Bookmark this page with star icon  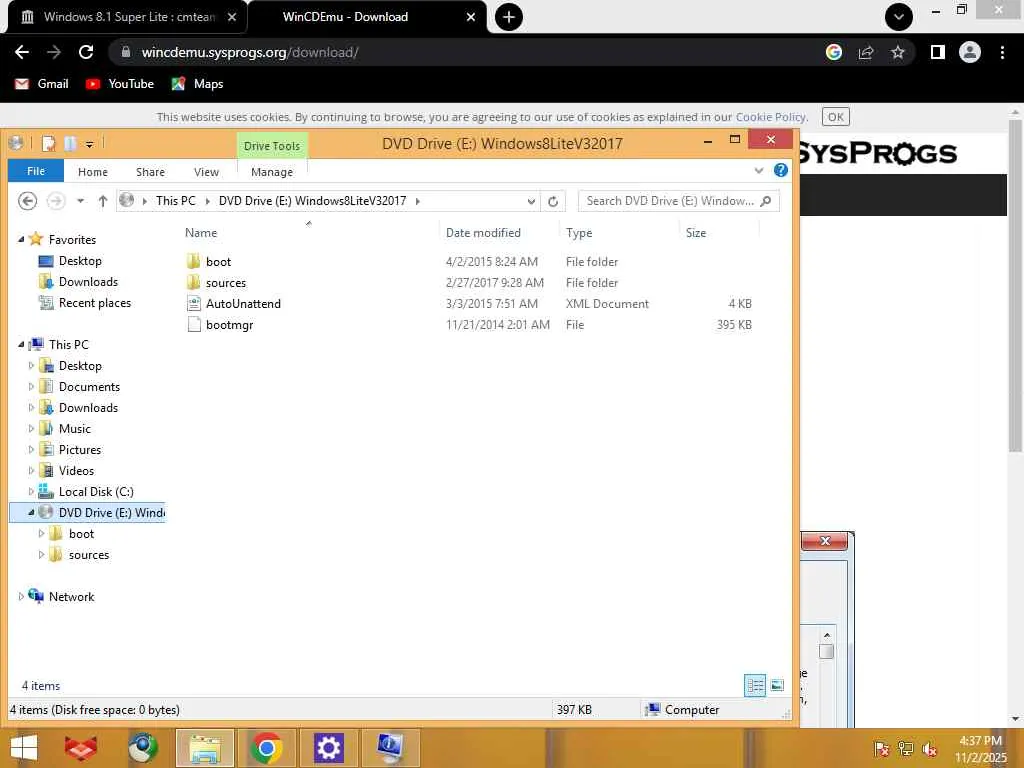pos(898,52)
